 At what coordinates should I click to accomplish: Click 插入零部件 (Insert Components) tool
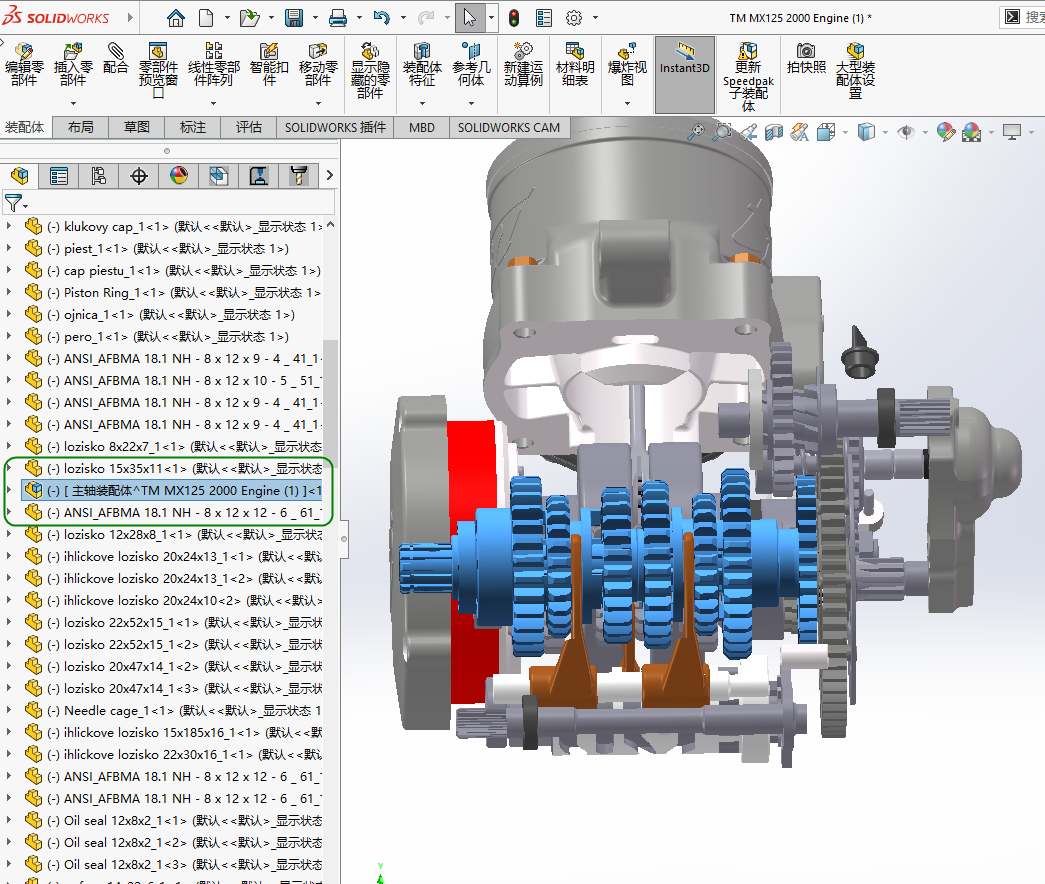tap(73, 65)
